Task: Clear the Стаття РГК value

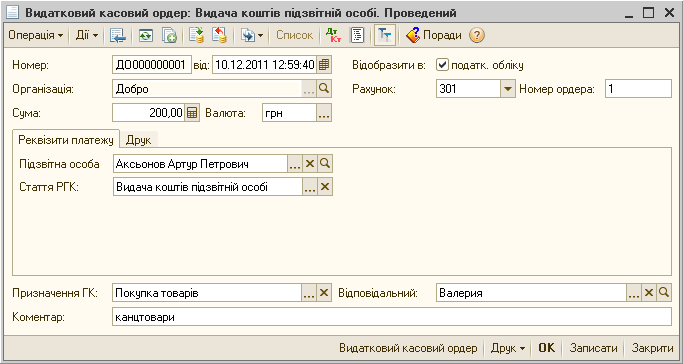Action: coord(325,188)
